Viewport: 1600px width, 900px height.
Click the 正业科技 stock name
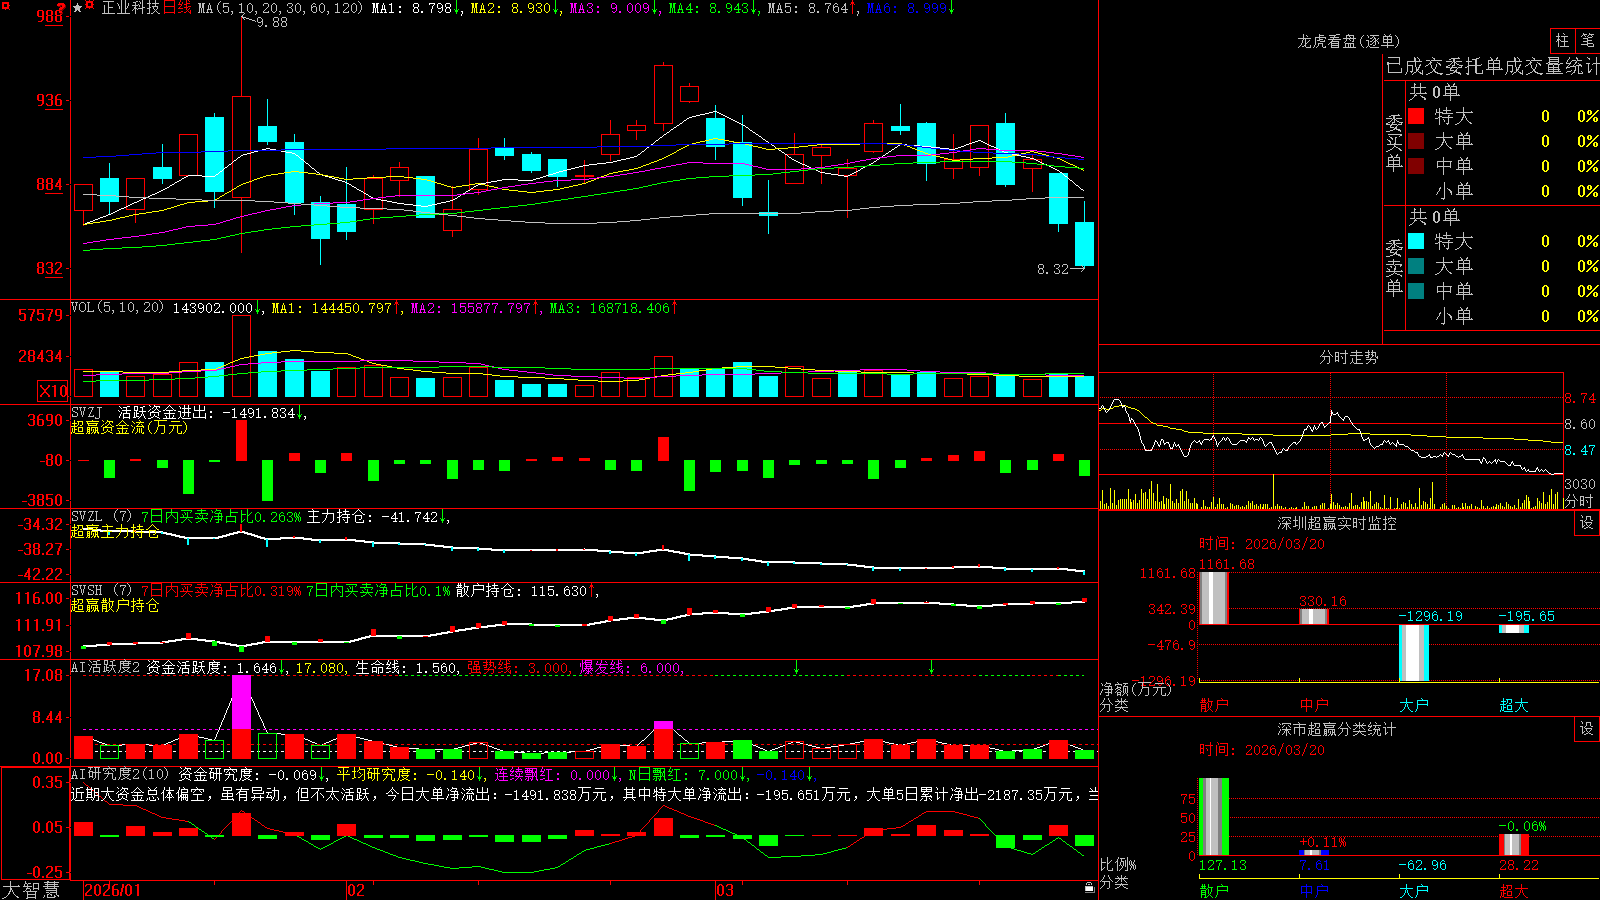pos(130,8)
